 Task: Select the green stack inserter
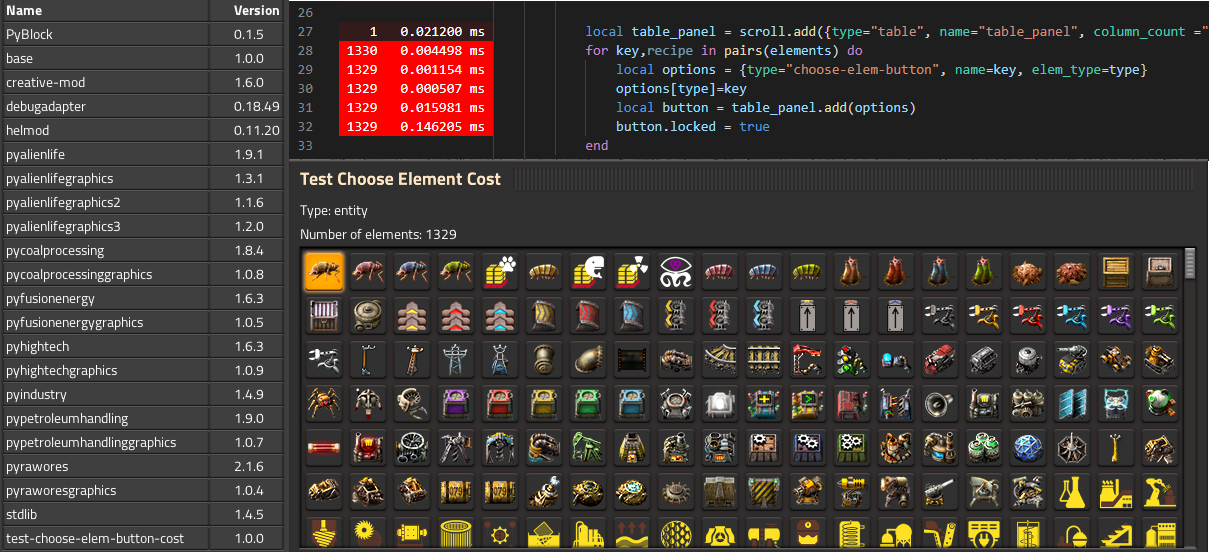click(x=1159, y=314)
